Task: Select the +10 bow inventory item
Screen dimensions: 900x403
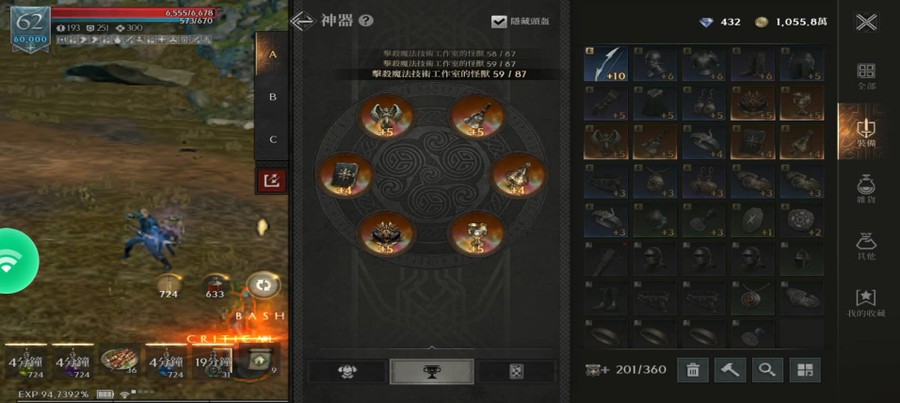Action: (x=606, y=64)
